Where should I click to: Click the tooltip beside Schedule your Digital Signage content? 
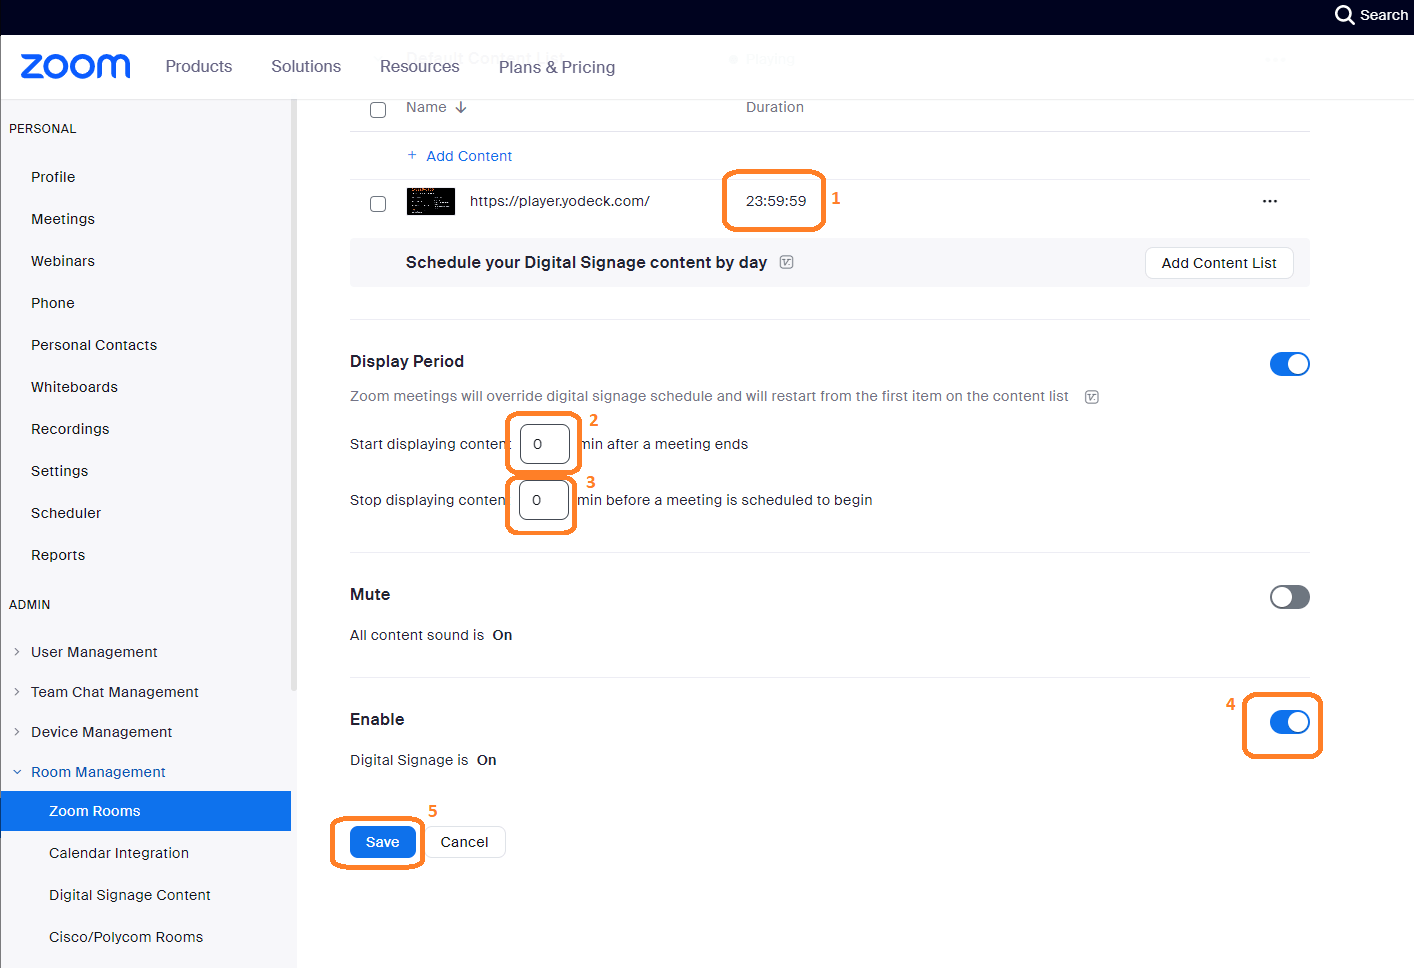coord(786,262)
